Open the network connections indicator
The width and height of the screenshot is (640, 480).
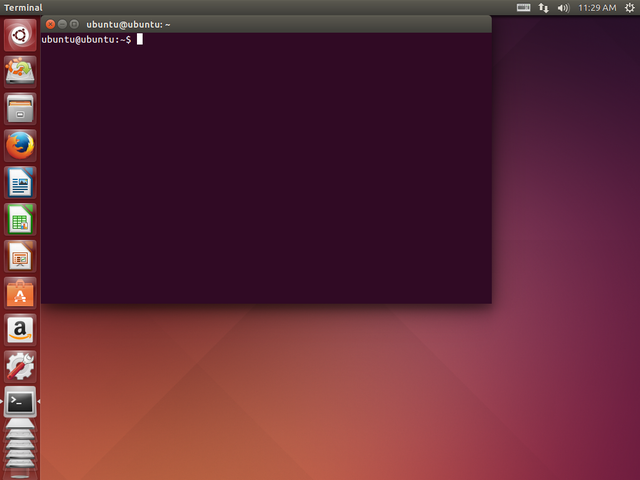(543, 7)
